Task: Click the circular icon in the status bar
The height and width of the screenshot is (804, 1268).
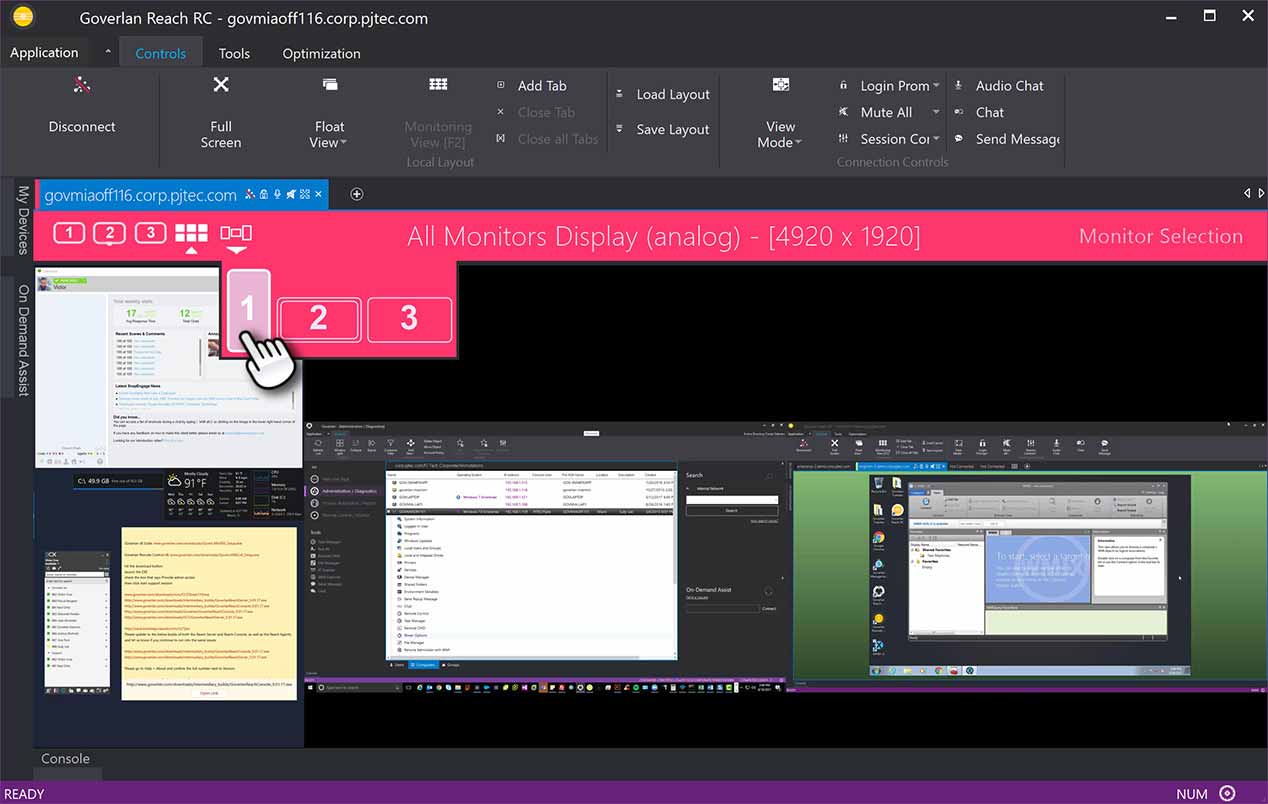Action: [x=1228, y=794]
